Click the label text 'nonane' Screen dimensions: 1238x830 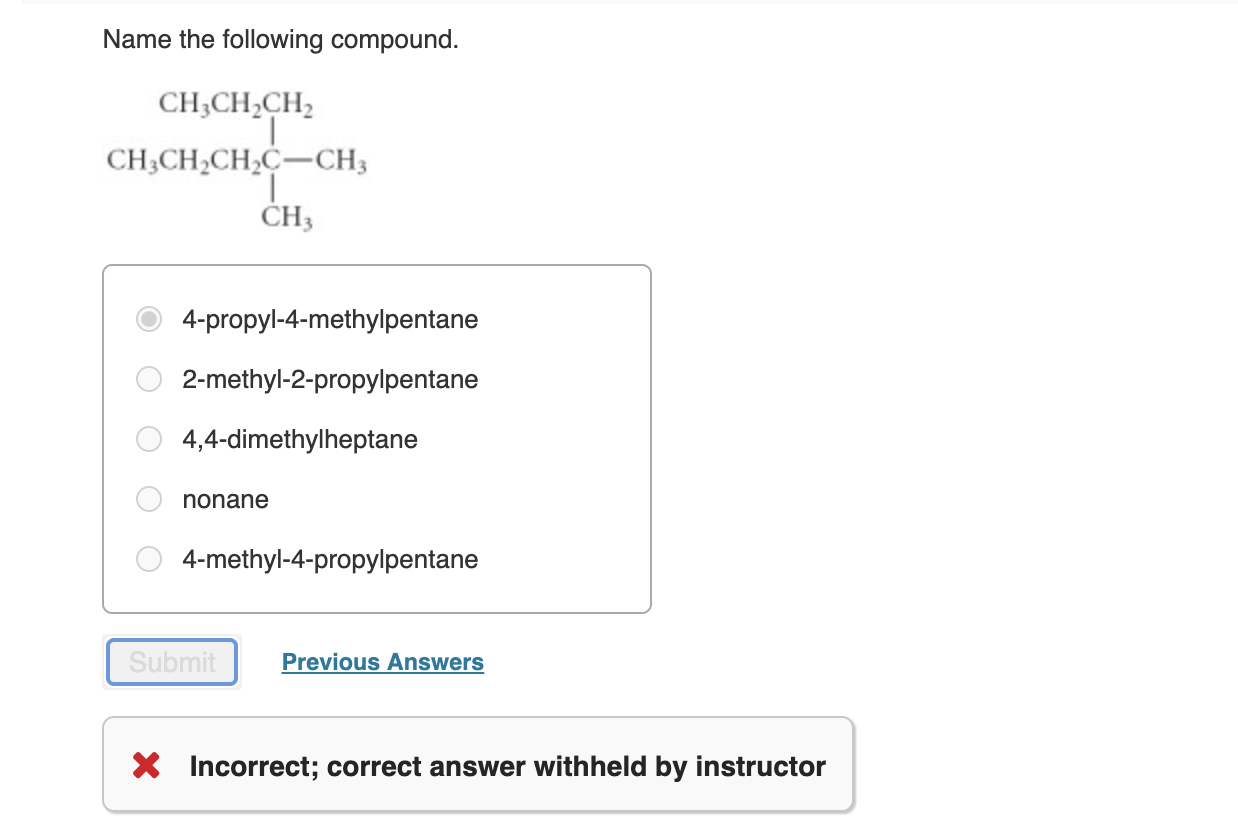click(x=225, y=499)
